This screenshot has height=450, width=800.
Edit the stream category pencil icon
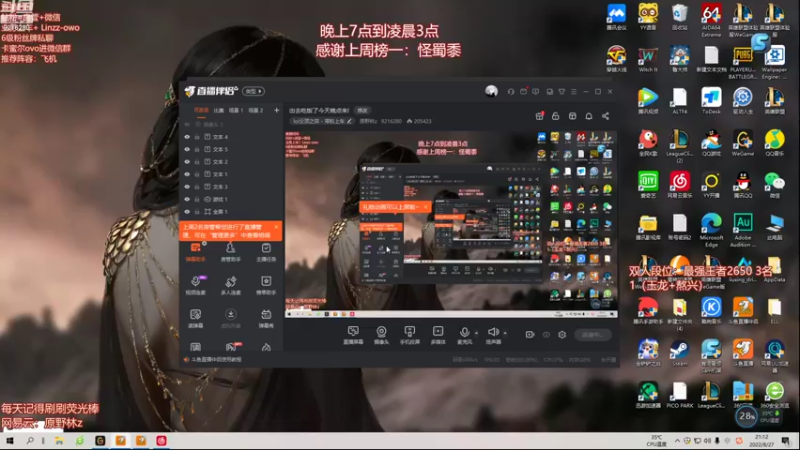349,121
